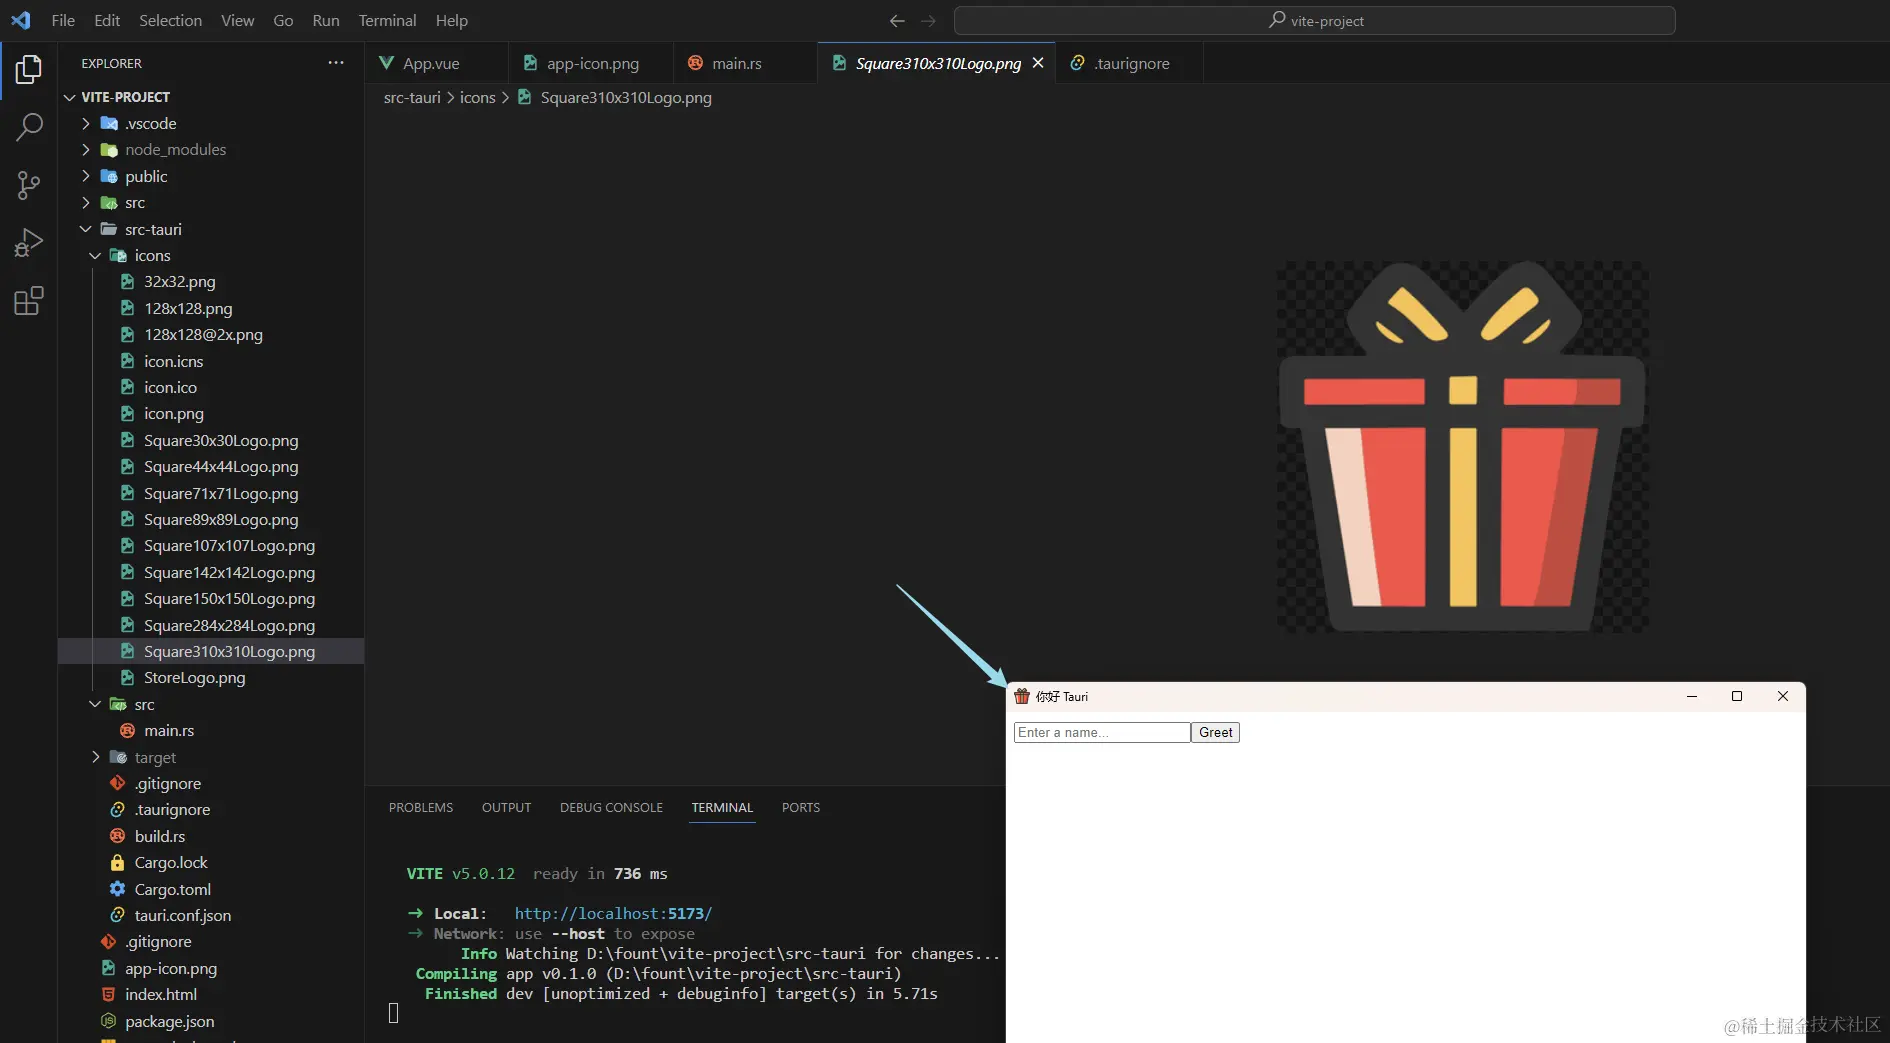Show the Debug Console panel tab
Image resolution: width=1890 pixels, height=1043 pixels.
click(611, 807)
